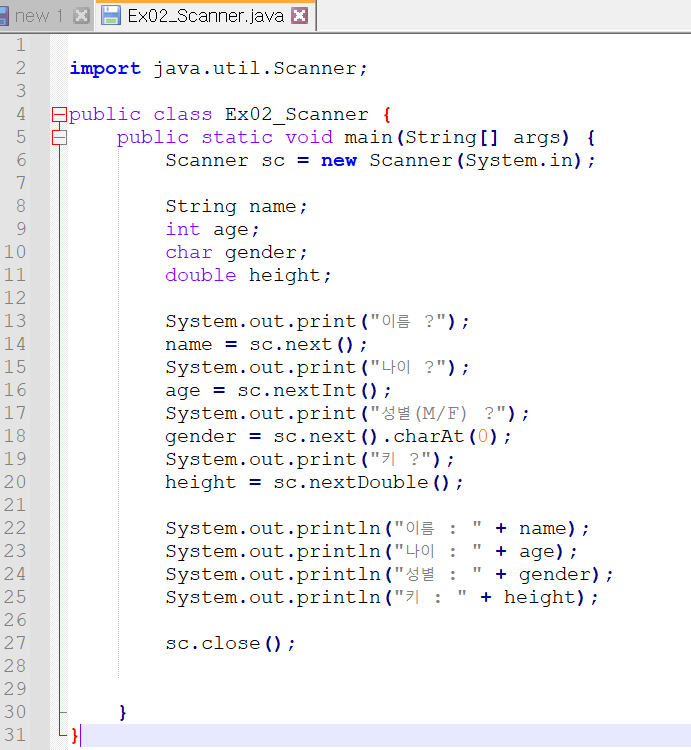Image resolution: width=691 pixels, height=750 pixels.
Task: Select the Ex02_Scanner.java tab
Action: [205, 16]
